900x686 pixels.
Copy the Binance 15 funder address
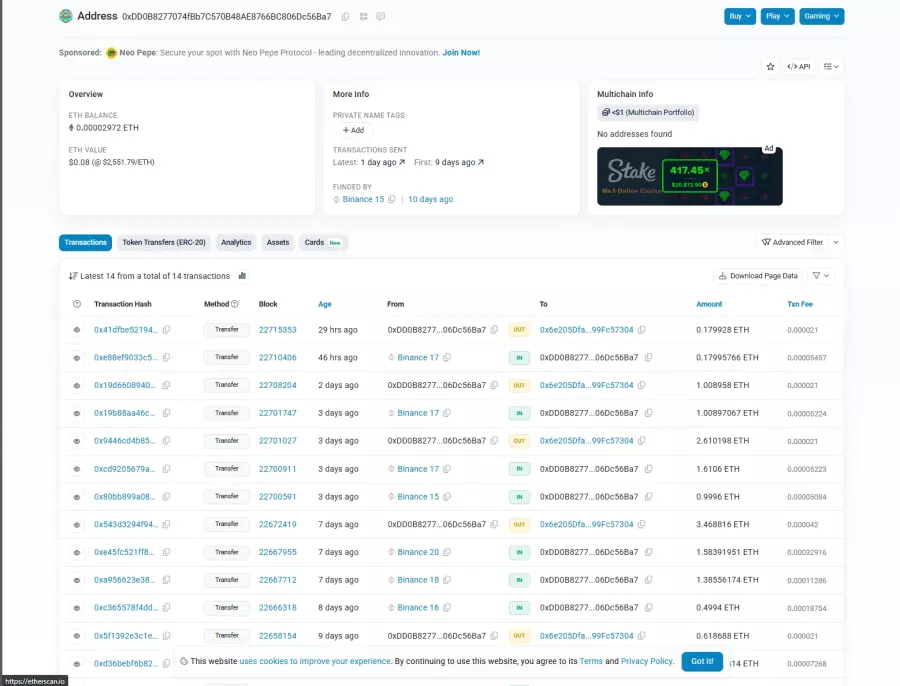click(392, 199)
